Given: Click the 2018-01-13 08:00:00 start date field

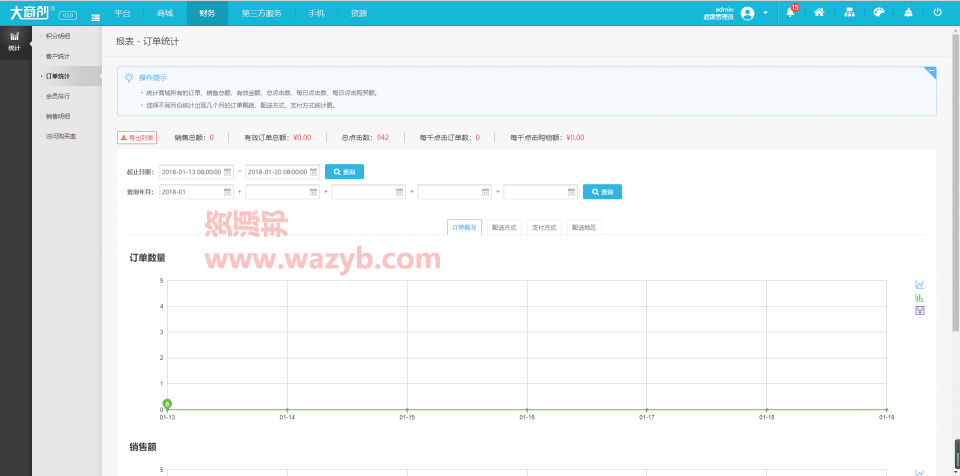Looking at the screenshot, I should (196, 172).
